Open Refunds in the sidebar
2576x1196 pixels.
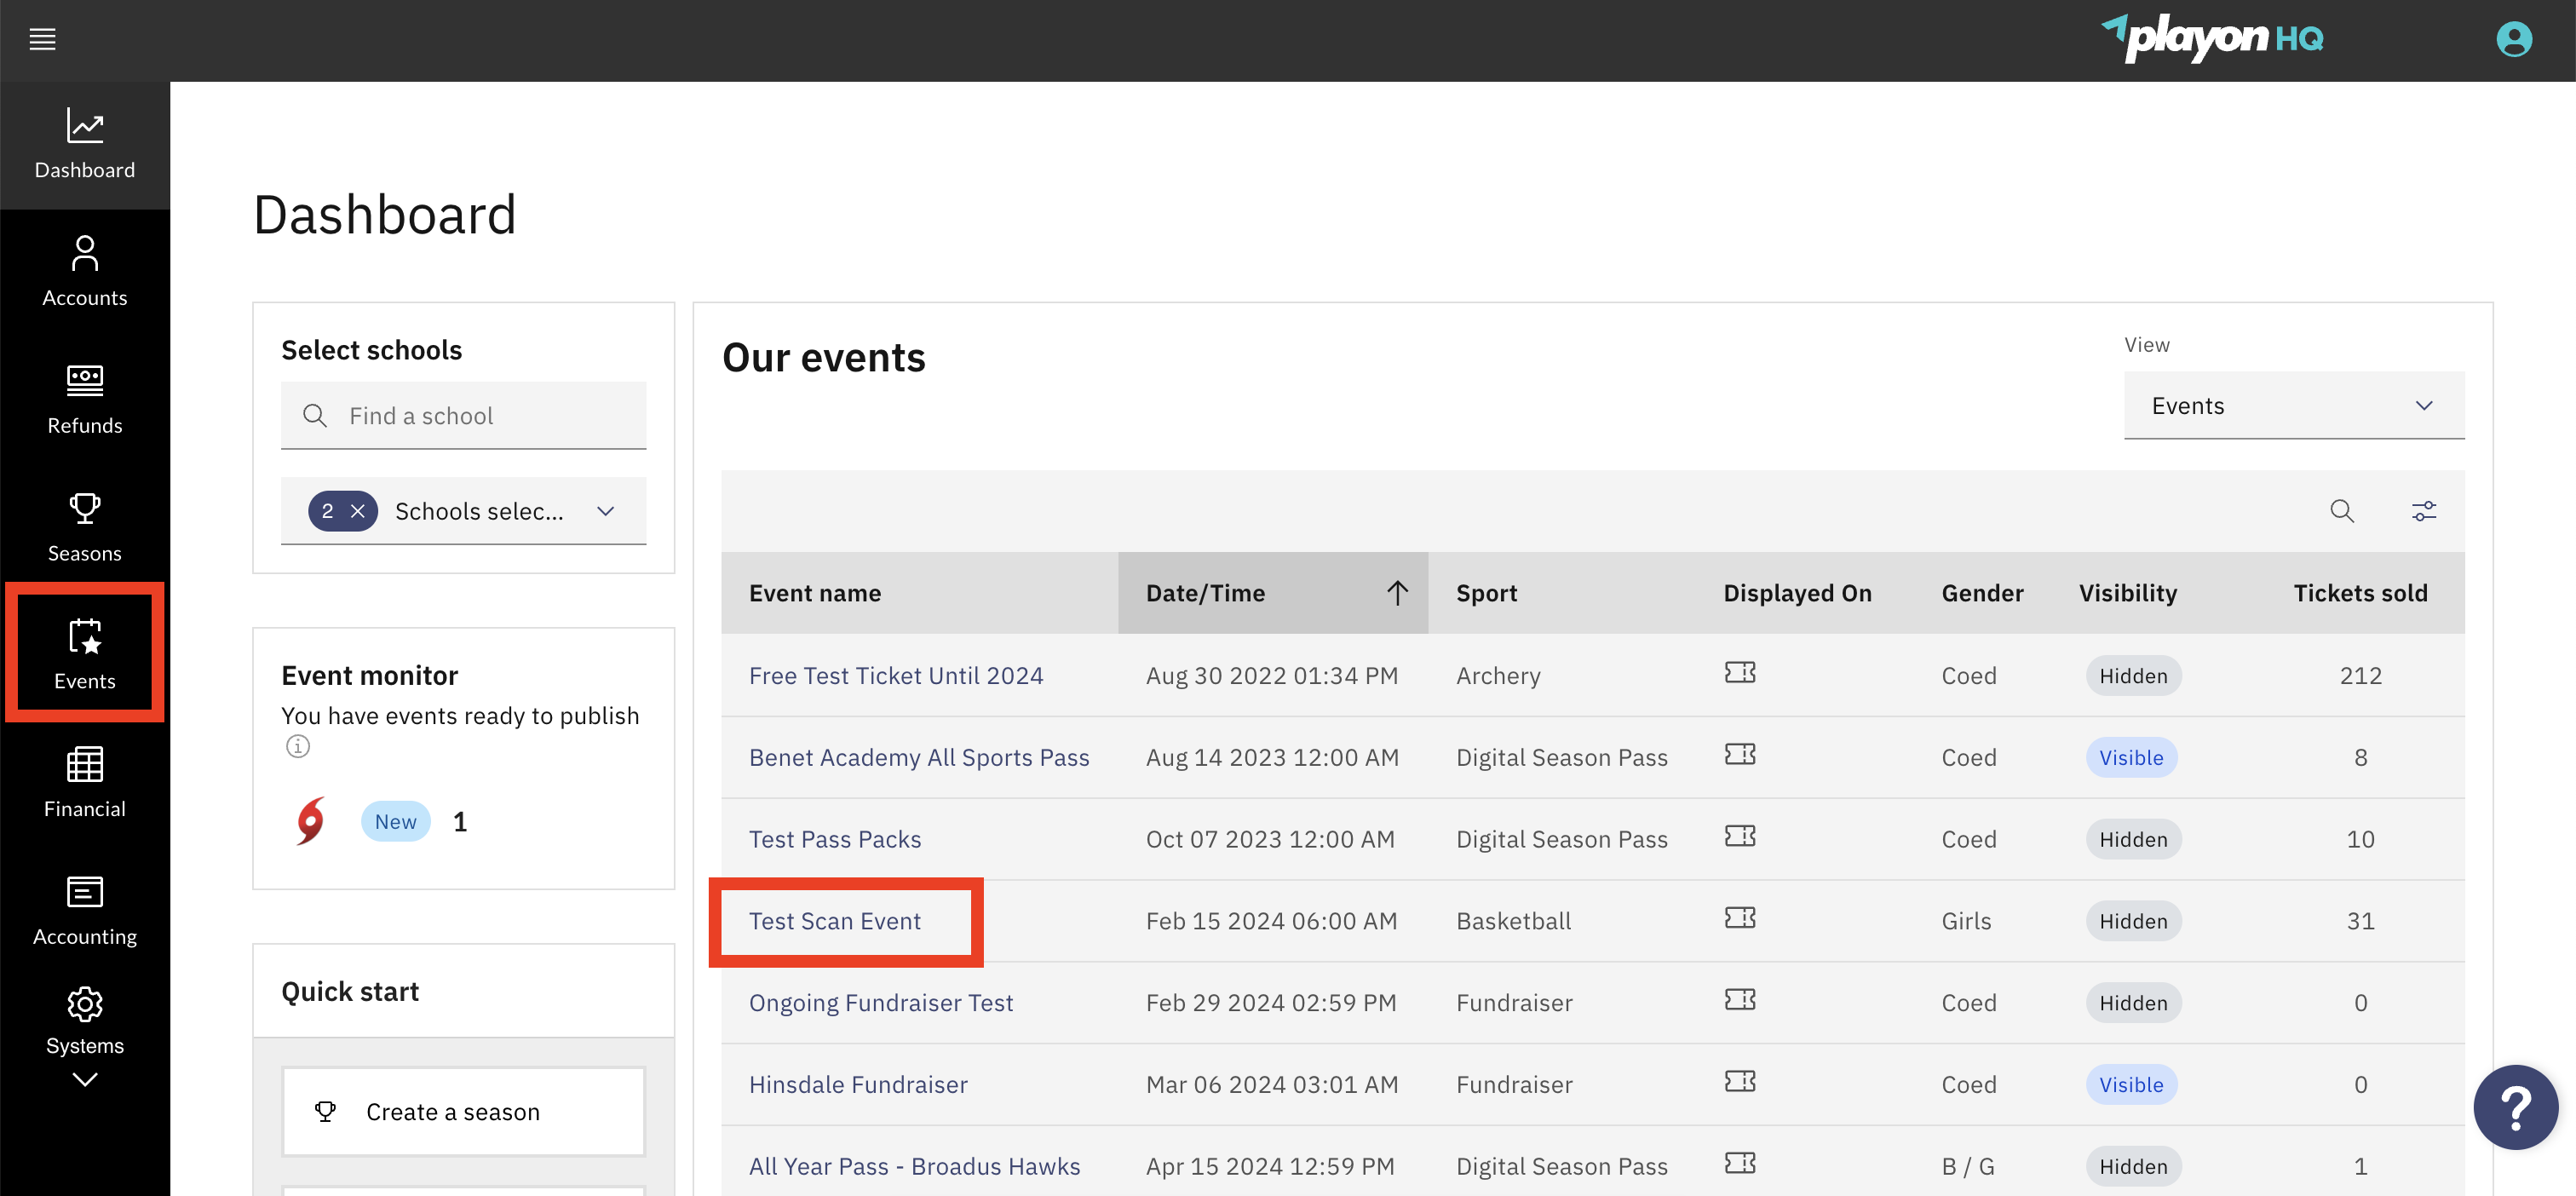pyautogui.click(x=85, y=399)
